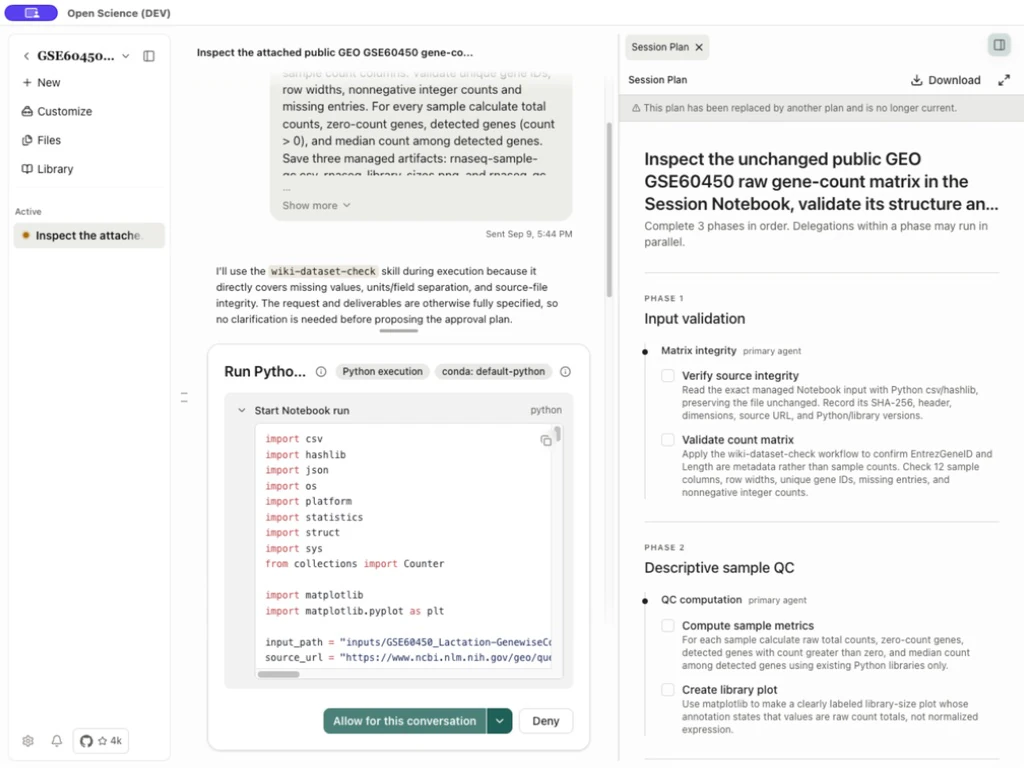Check the Validate count matrix checkbox
Image resolution: width=1024 pixels, height=768 pixels.
[x=667, y=440]
